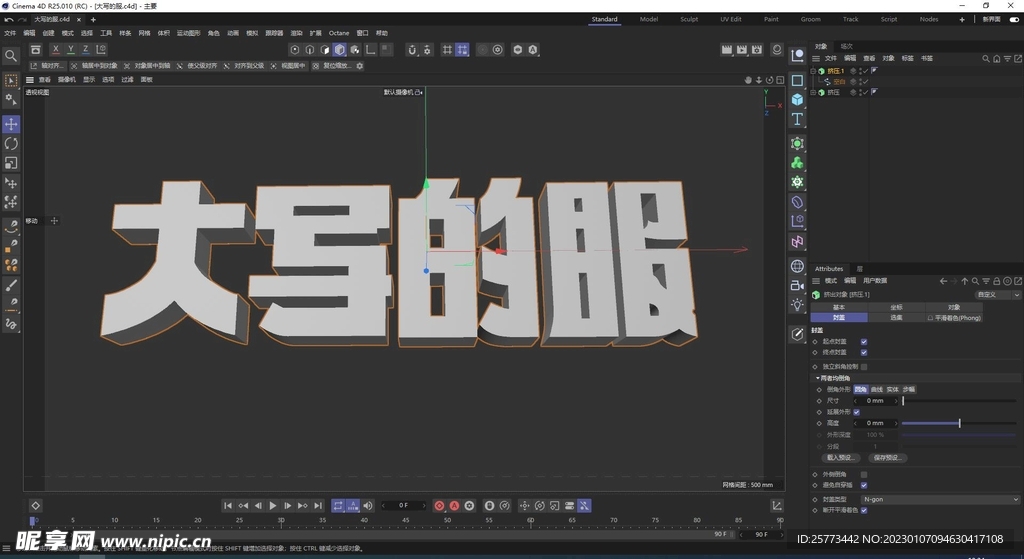Image resolution: width=1024 pixels, height=559 pixels.
Task: Open the Octane menu
Action: pos(339,33)
